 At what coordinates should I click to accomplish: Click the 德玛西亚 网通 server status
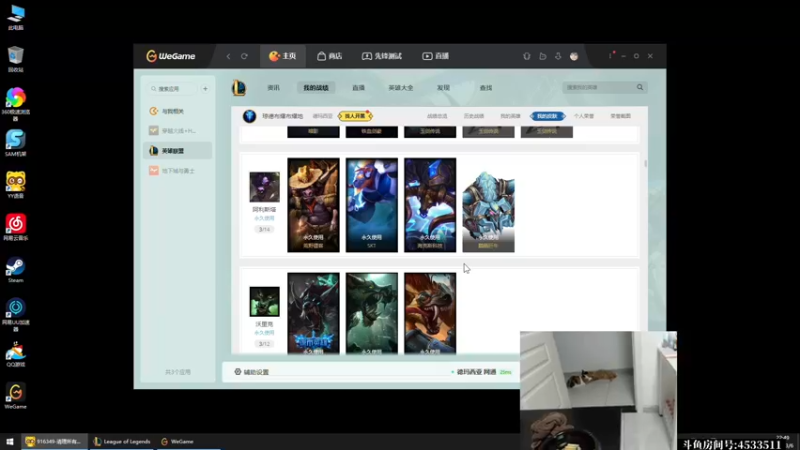click(x=481, y=372)
